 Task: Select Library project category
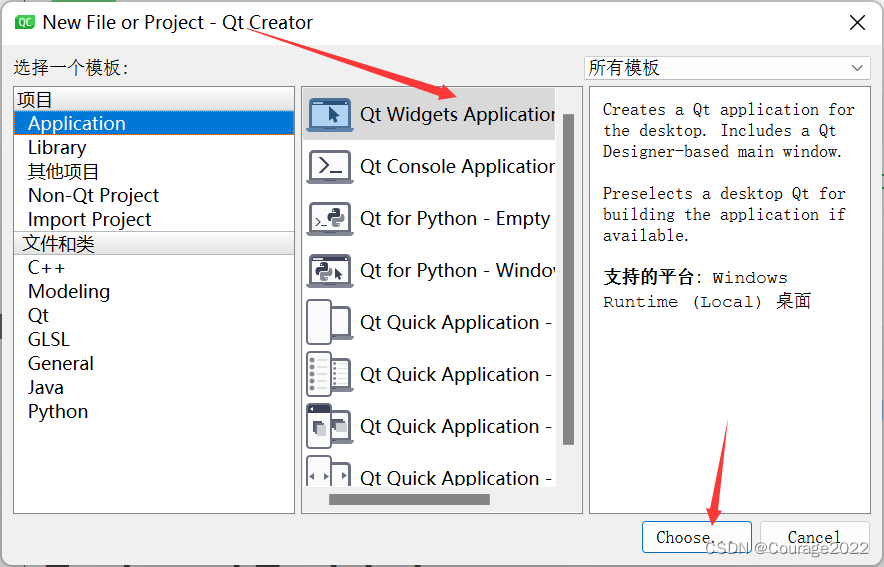(x=154, y=148)
